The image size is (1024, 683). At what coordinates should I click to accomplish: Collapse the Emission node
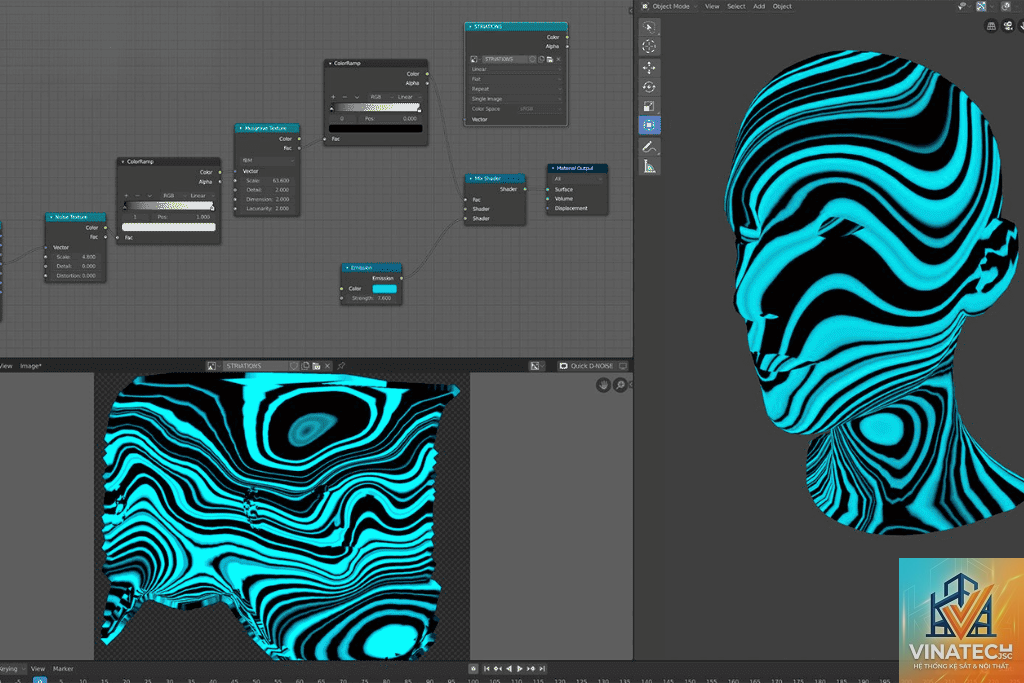[x=347, y=268]
